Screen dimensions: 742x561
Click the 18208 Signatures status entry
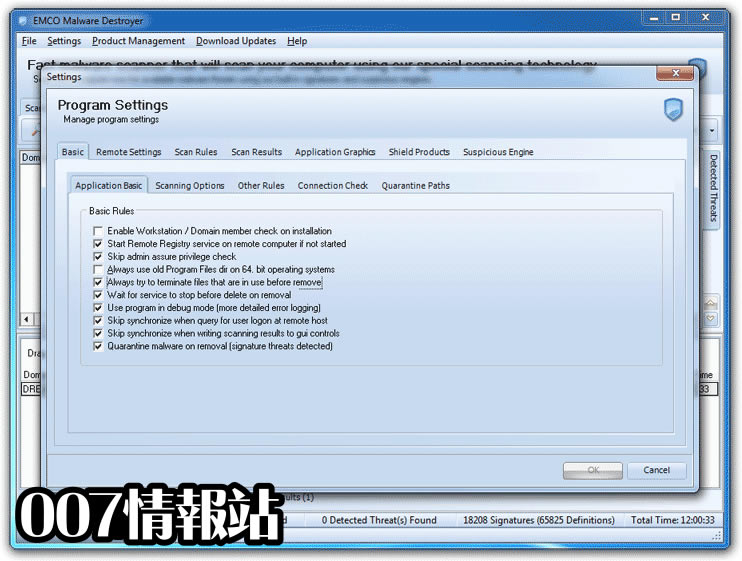[539, 520]
